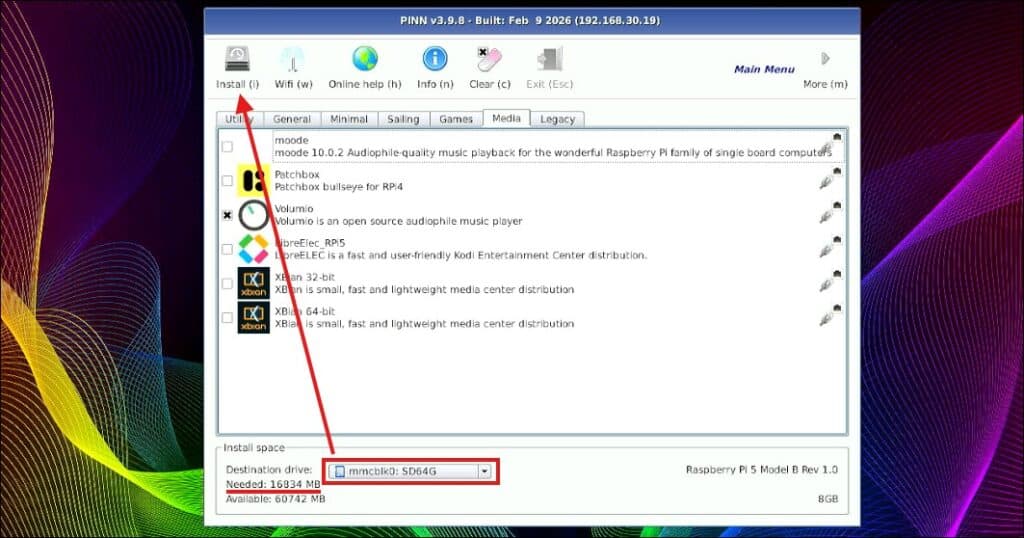
Task: Check the XBian 64-bit checkbox
Action: (x=227, y=317)
